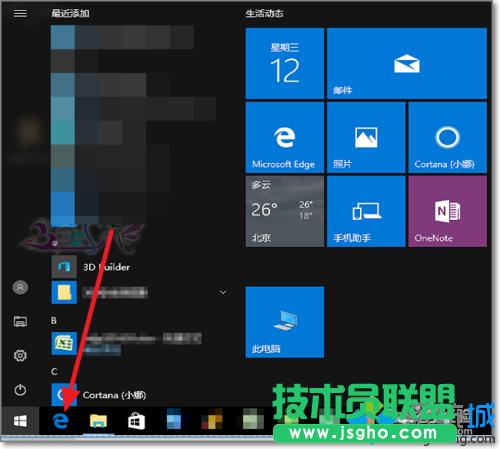Open the Store icon on taskbar
The width and height of the screenshot is (500, 449).
[136, 421]
